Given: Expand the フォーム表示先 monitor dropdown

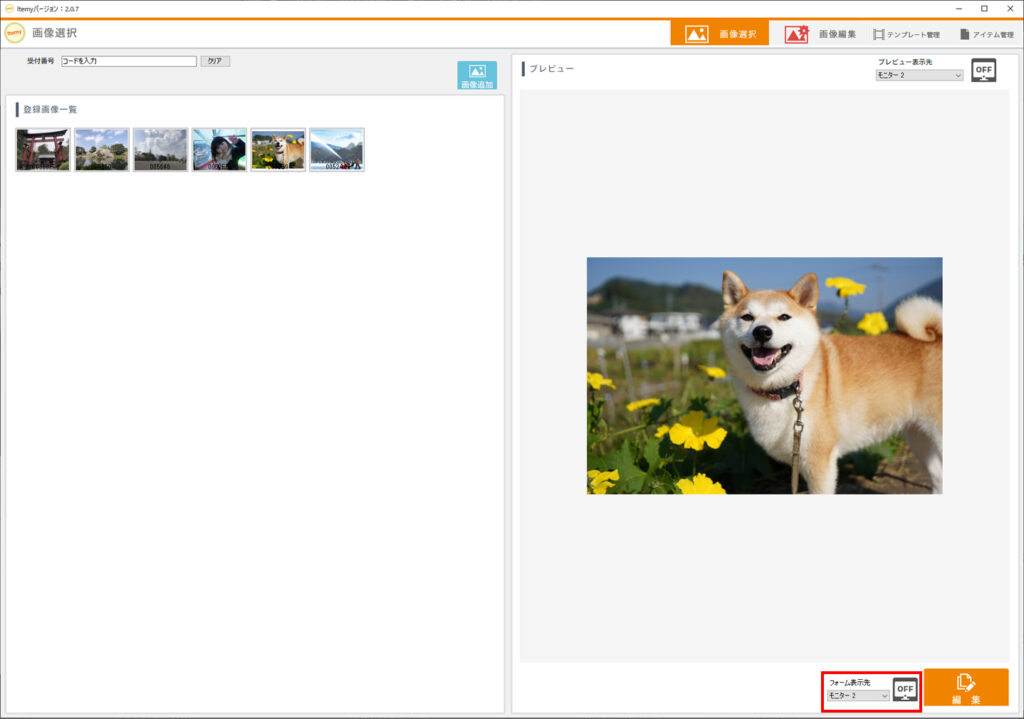Looking at the screenshot, I should (x=858, y=695).
